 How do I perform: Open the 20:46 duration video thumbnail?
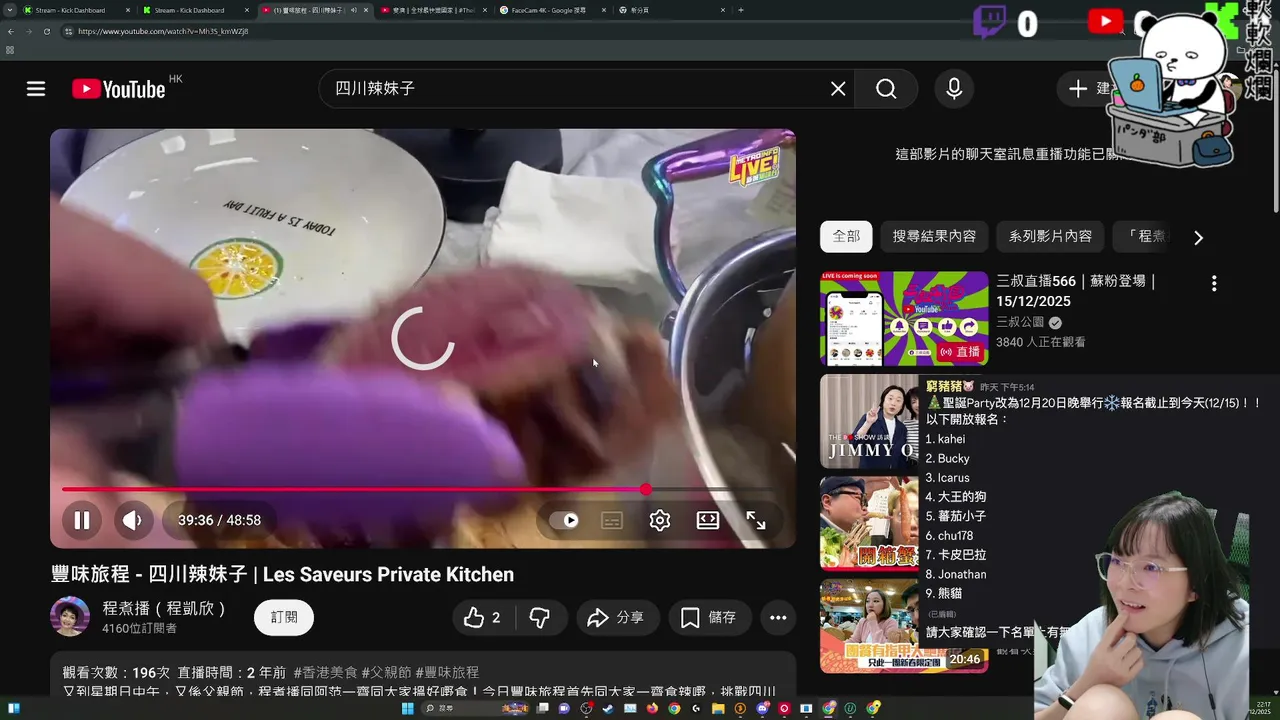click(904, 626)
